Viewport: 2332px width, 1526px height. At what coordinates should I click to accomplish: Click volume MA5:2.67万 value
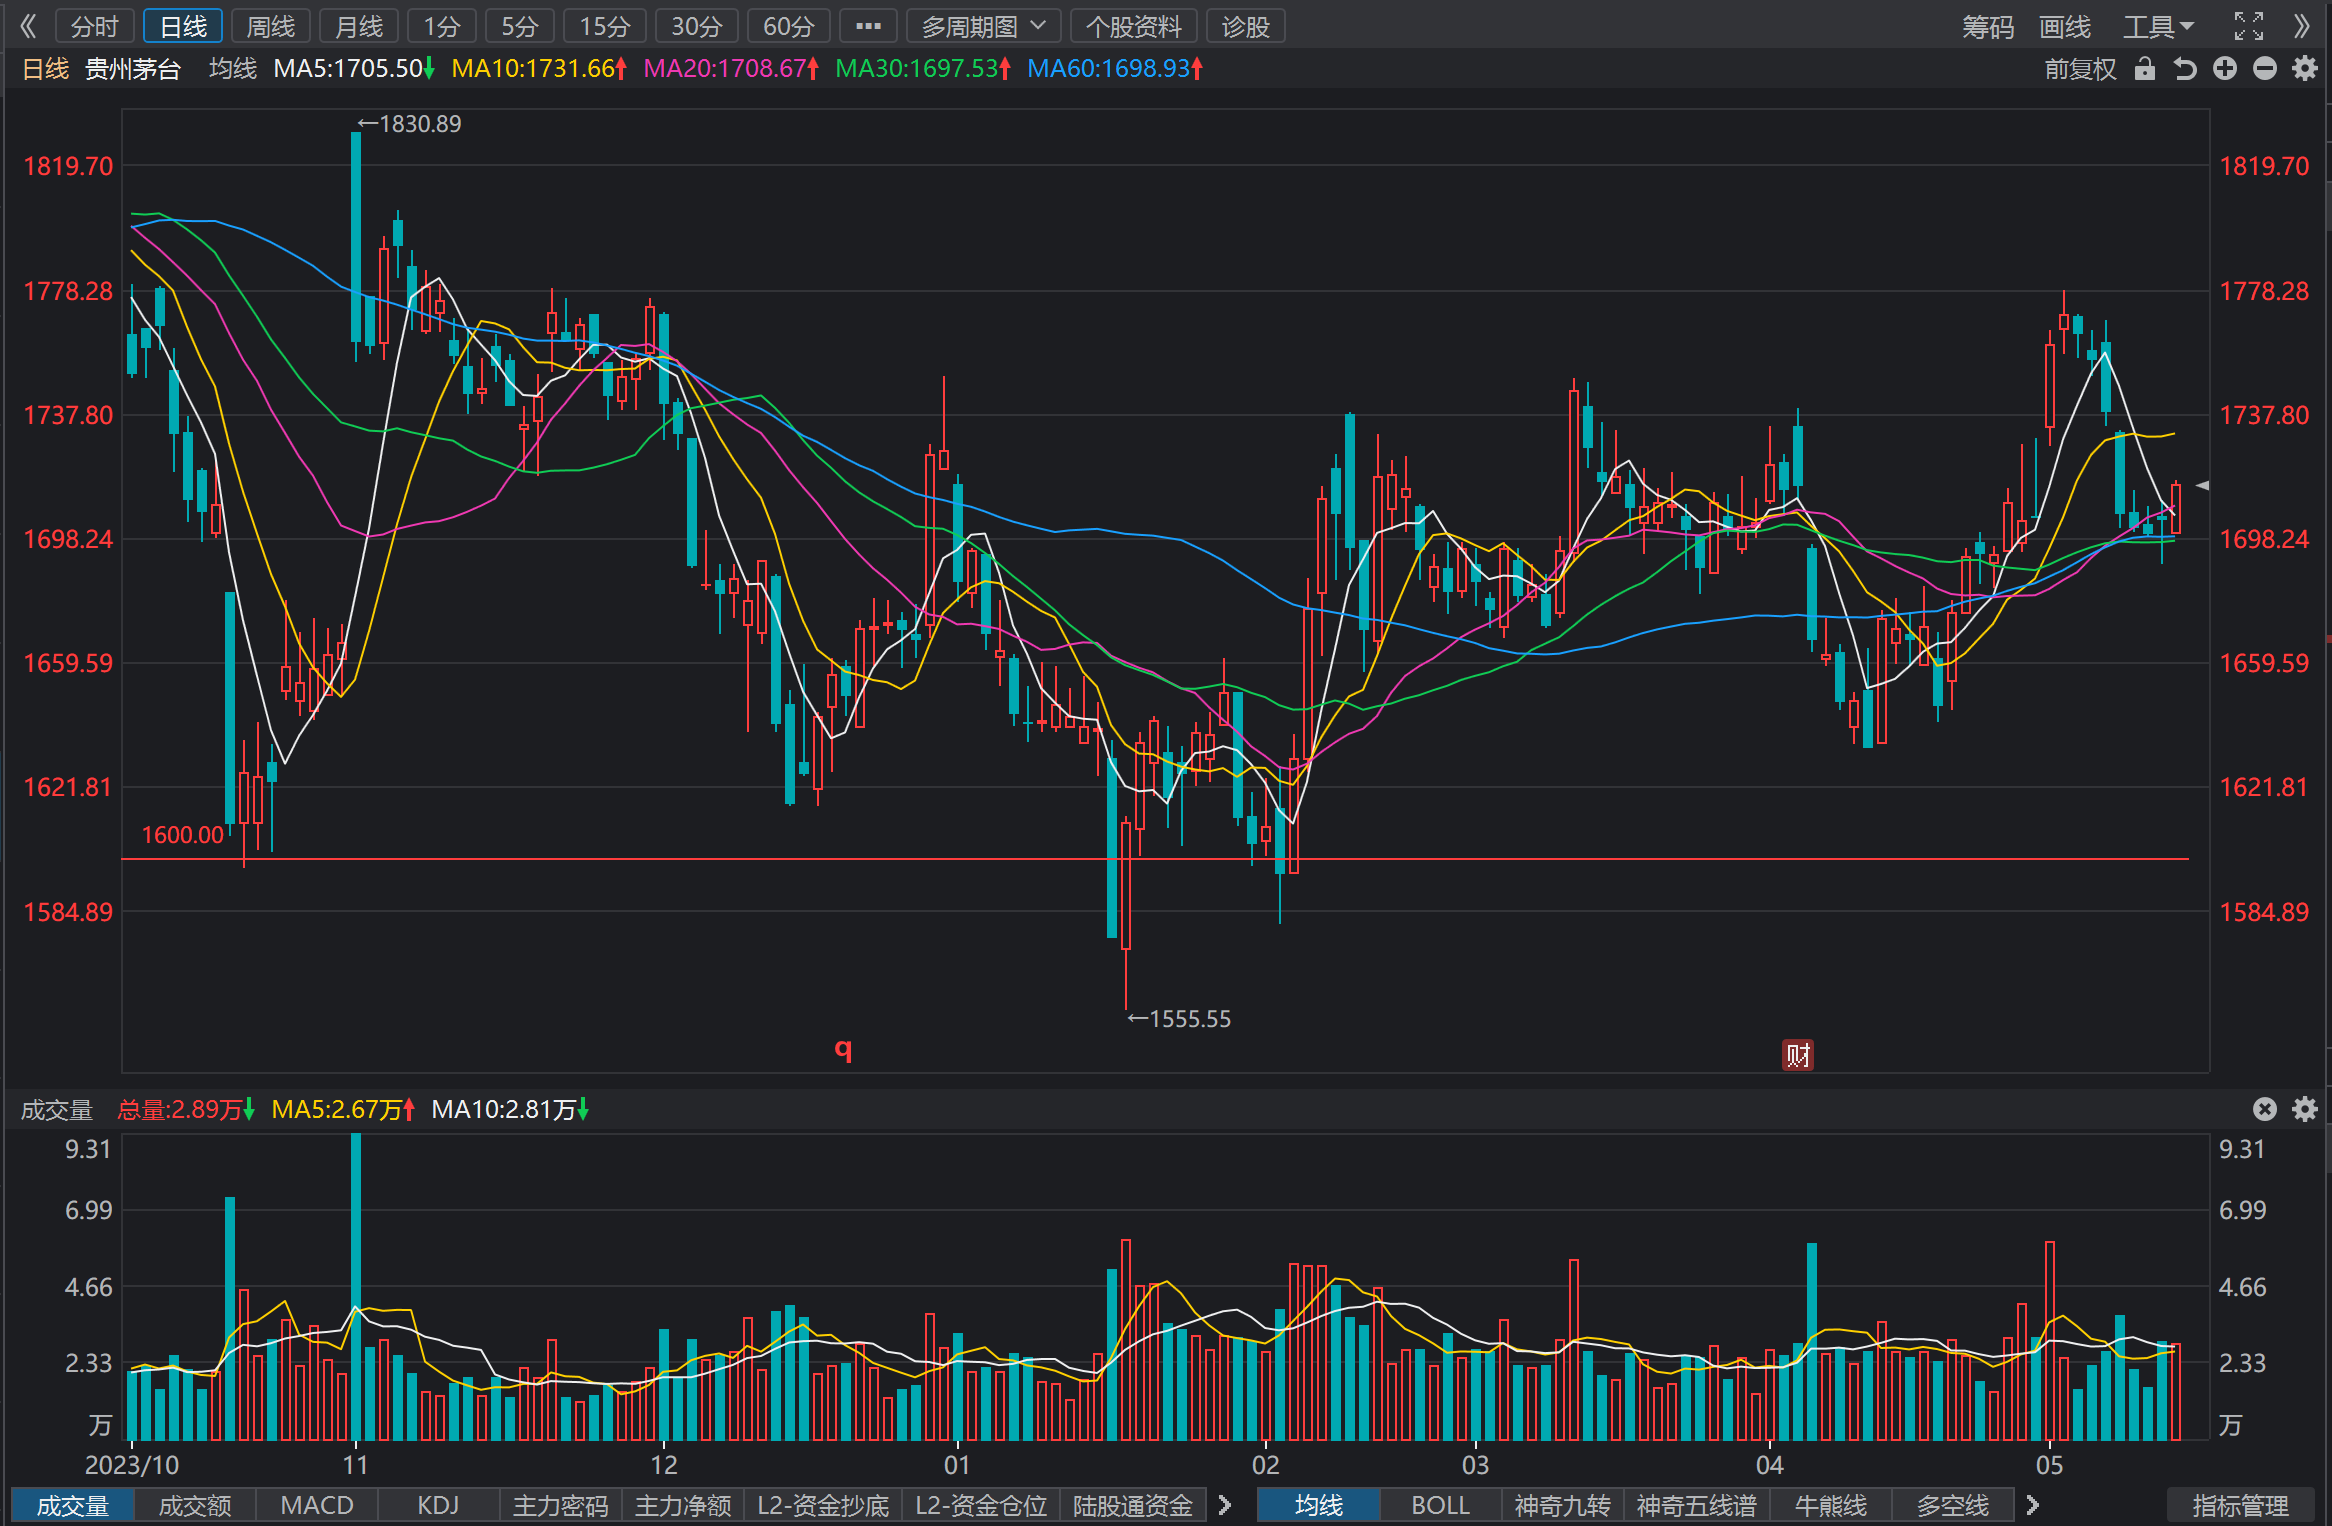[x=343, y=1109]
